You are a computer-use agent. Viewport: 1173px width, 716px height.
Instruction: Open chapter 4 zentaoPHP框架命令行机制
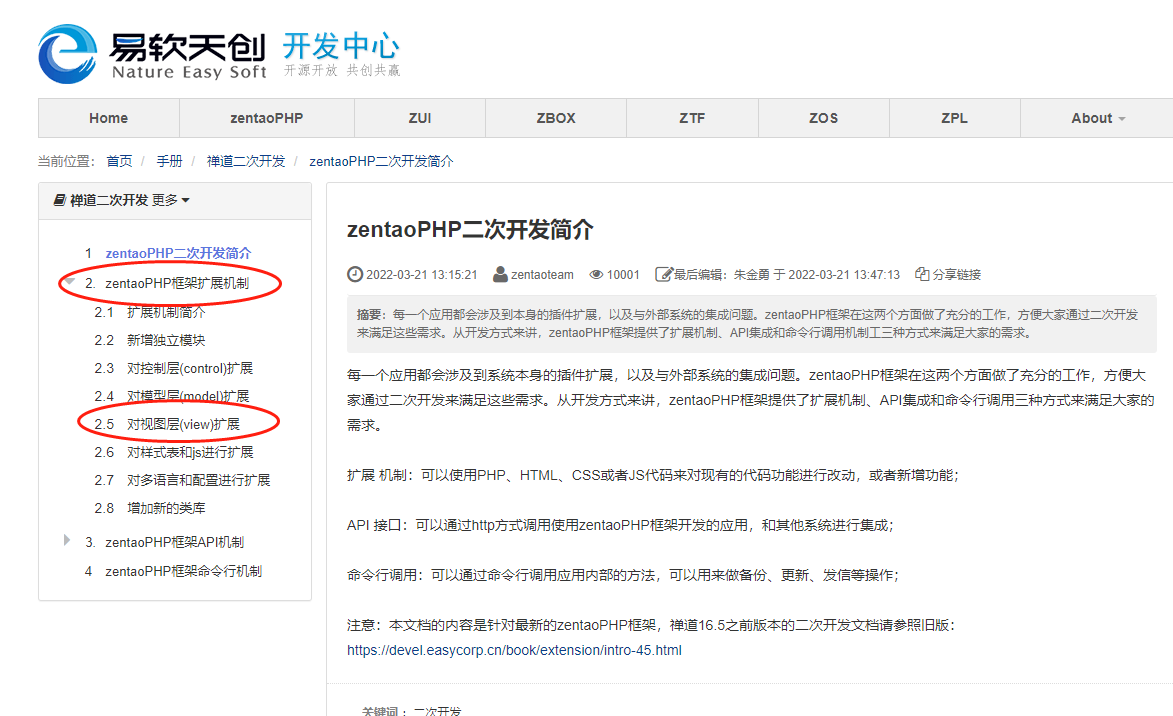point(183,571)
